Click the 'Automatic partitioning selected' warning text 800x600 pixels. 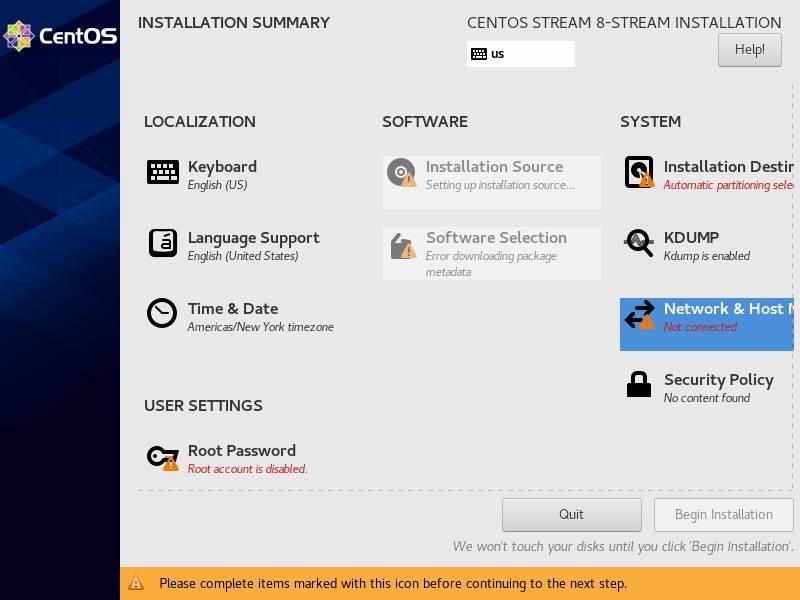(725, 186)
